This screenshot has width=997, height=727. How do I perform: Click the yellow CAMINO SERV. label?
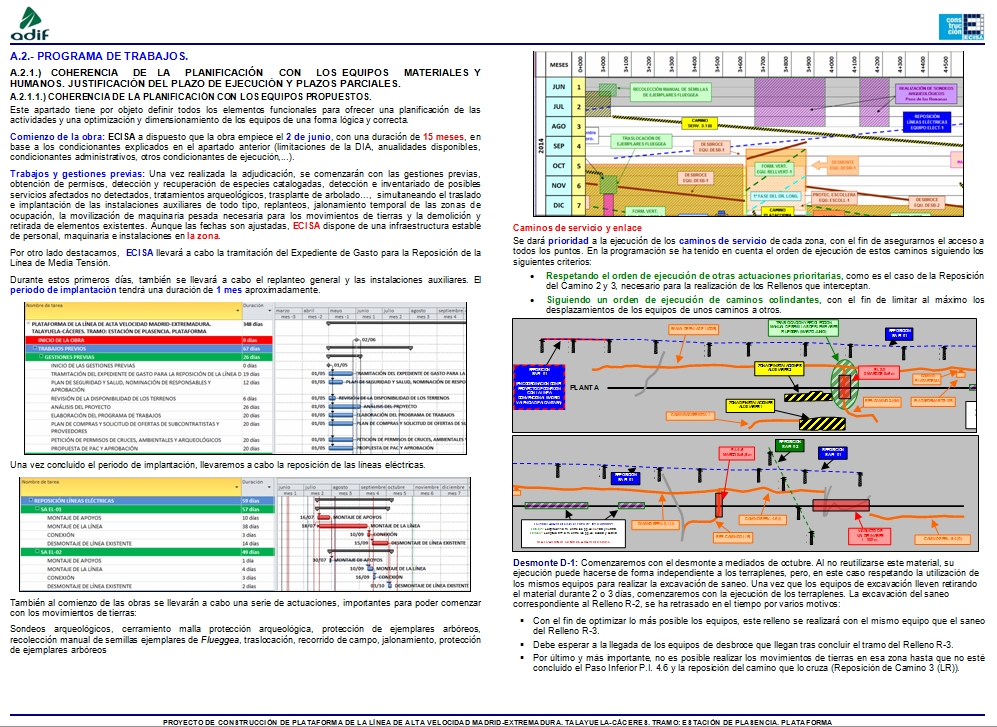tap(699, 123)
